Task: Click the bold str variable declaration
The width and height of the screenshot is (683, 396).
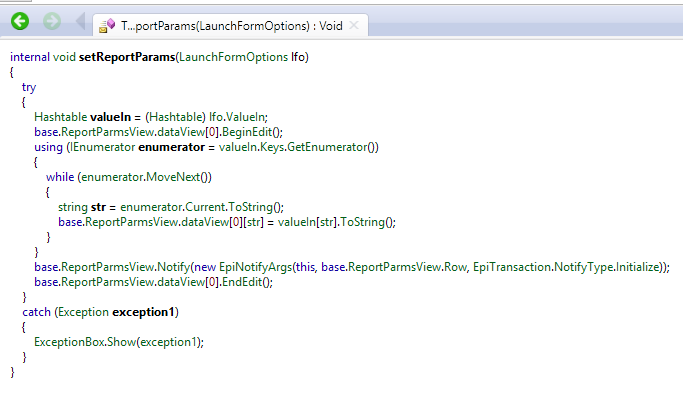Action: pyautogui.click(x=98, y=207)
